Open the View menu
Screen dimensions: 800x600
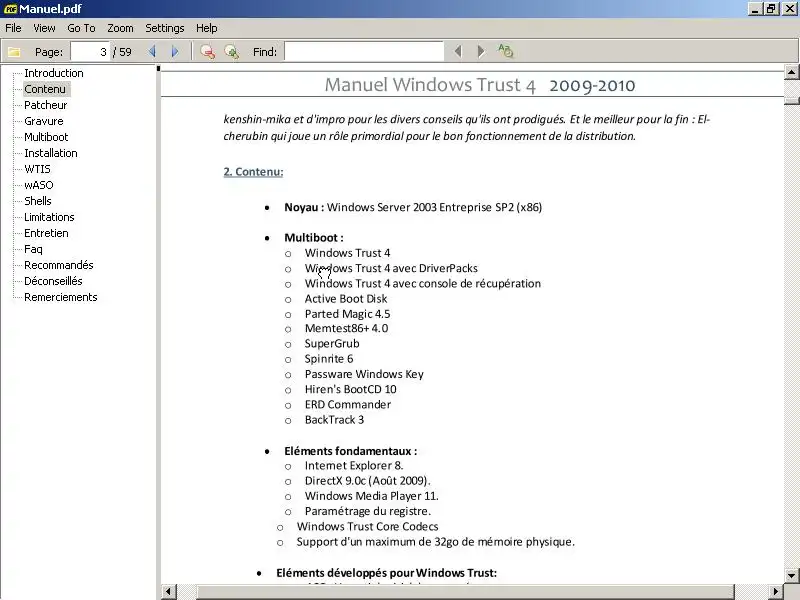[x=44, y=28]
